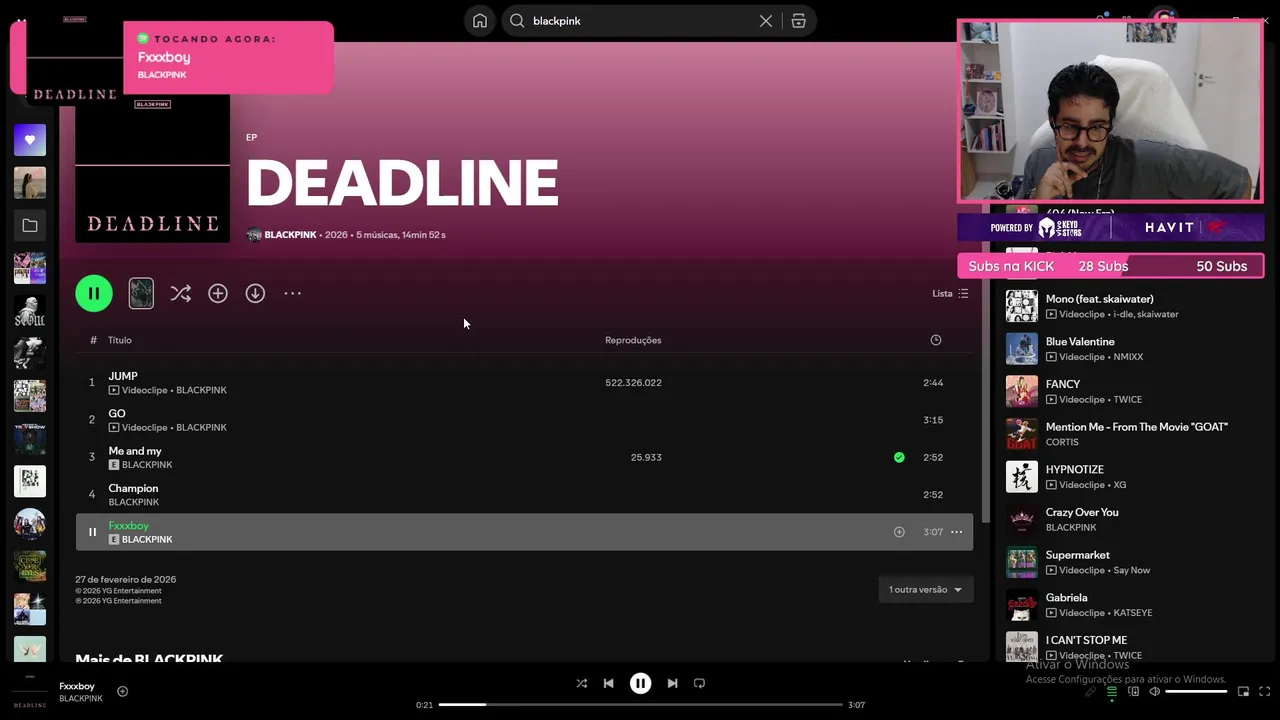
Task: Add Fxxxboy to Liked Songs from its row
Action: 899,532
